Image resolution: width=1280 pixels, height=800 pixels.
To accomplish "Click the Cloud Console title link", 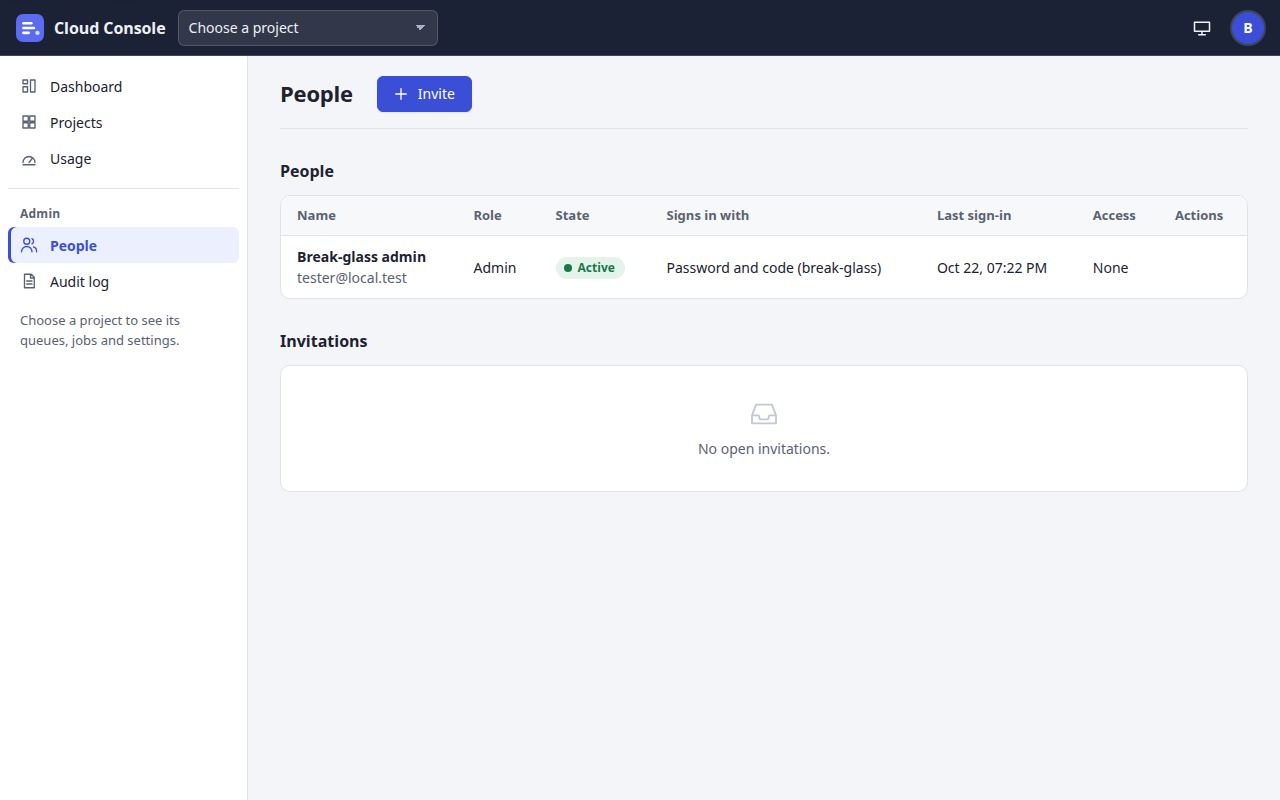I will click(x=110, y=28).
